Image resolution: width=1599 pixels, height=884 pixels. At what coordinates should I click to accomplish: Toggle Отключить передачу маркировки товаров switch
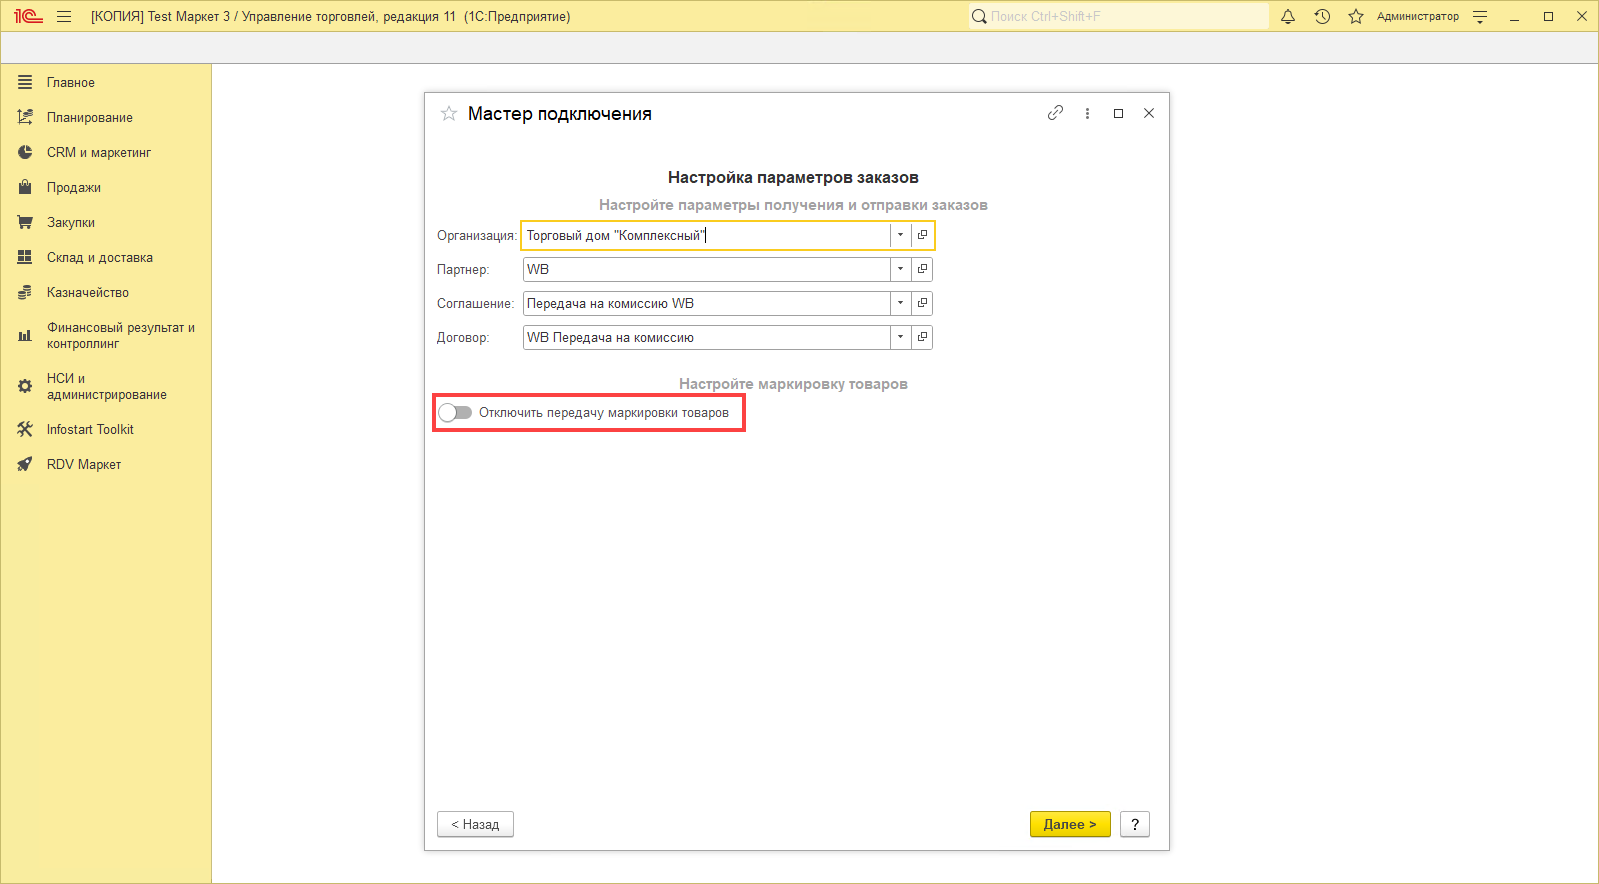pos(455,412)
